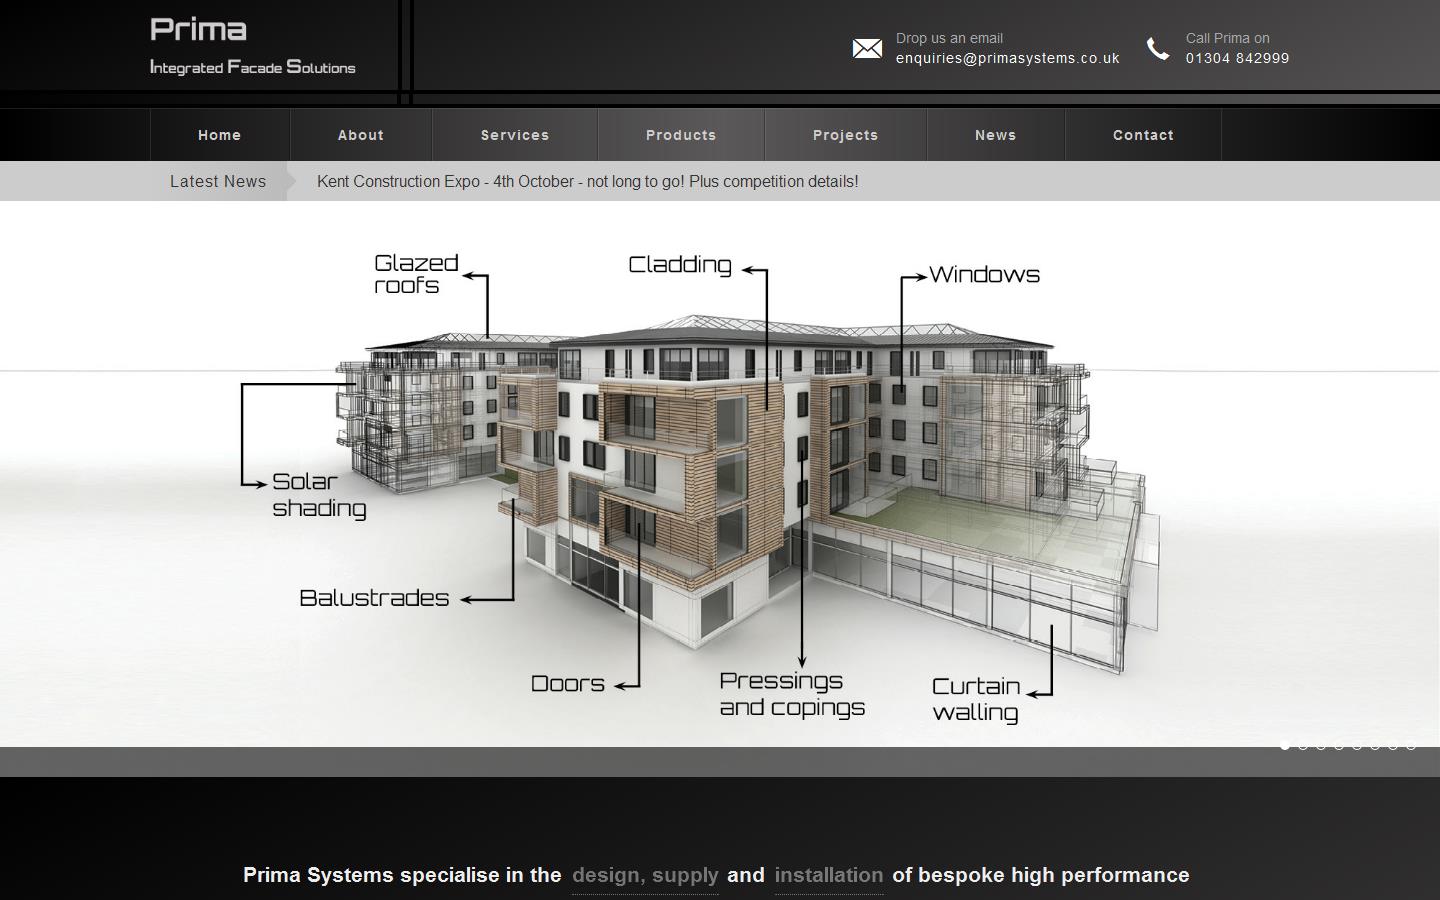Open the Contact page
1440x900 pixels.
pos(1143,135)
